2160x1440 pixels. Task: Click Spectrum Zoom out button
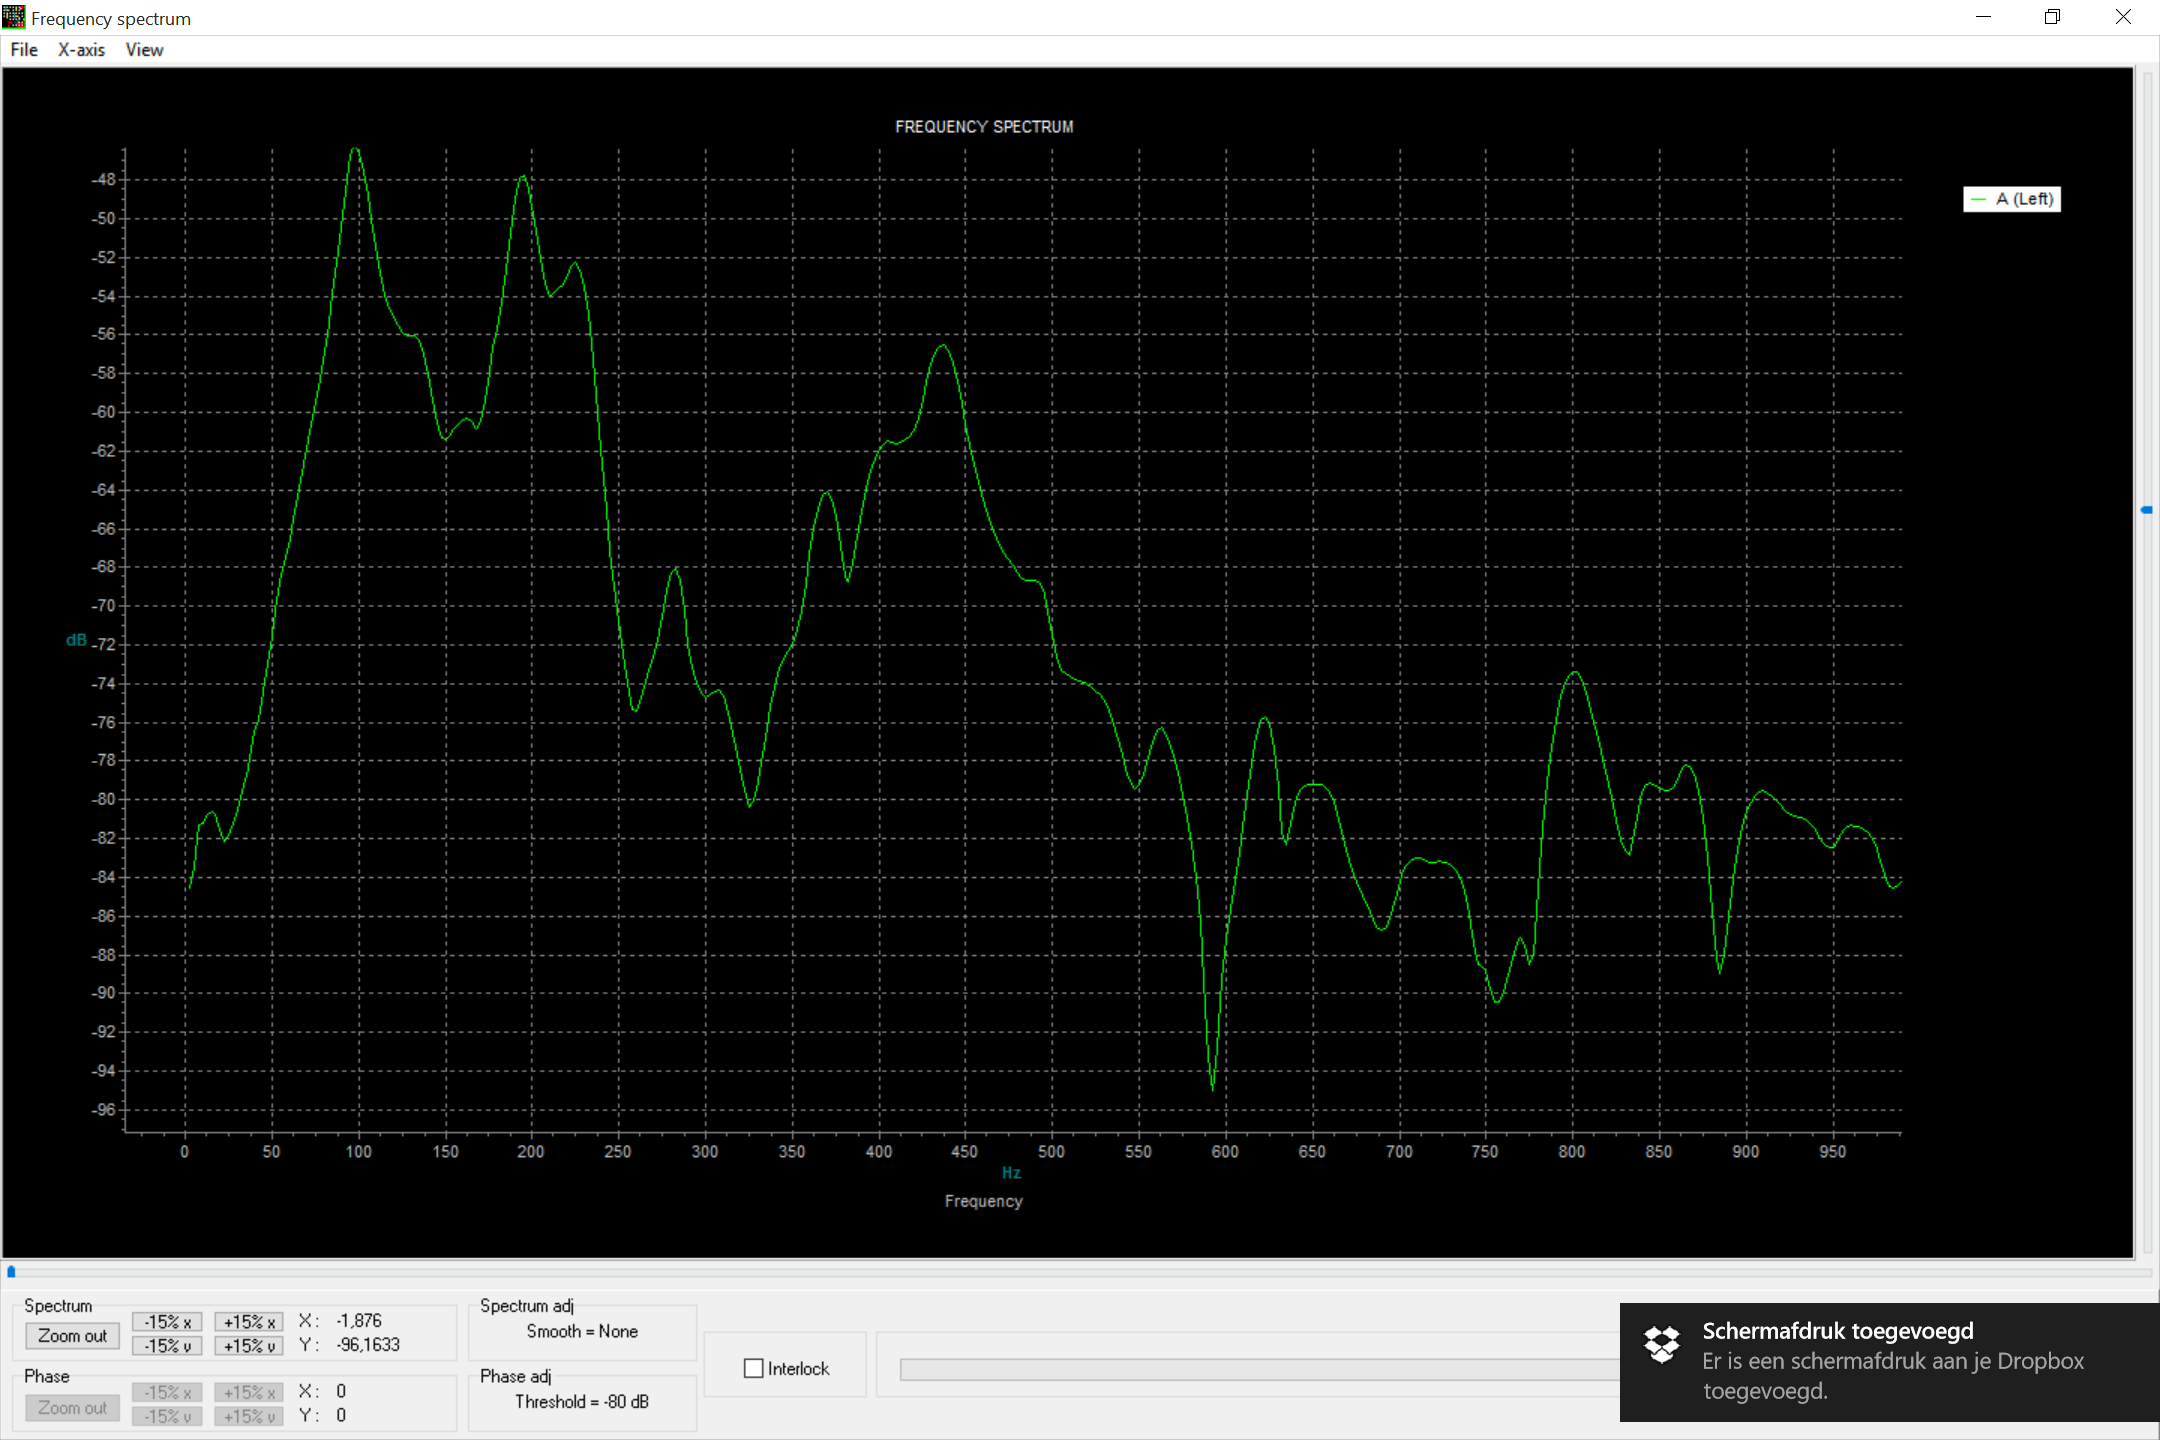point(72,1336)
